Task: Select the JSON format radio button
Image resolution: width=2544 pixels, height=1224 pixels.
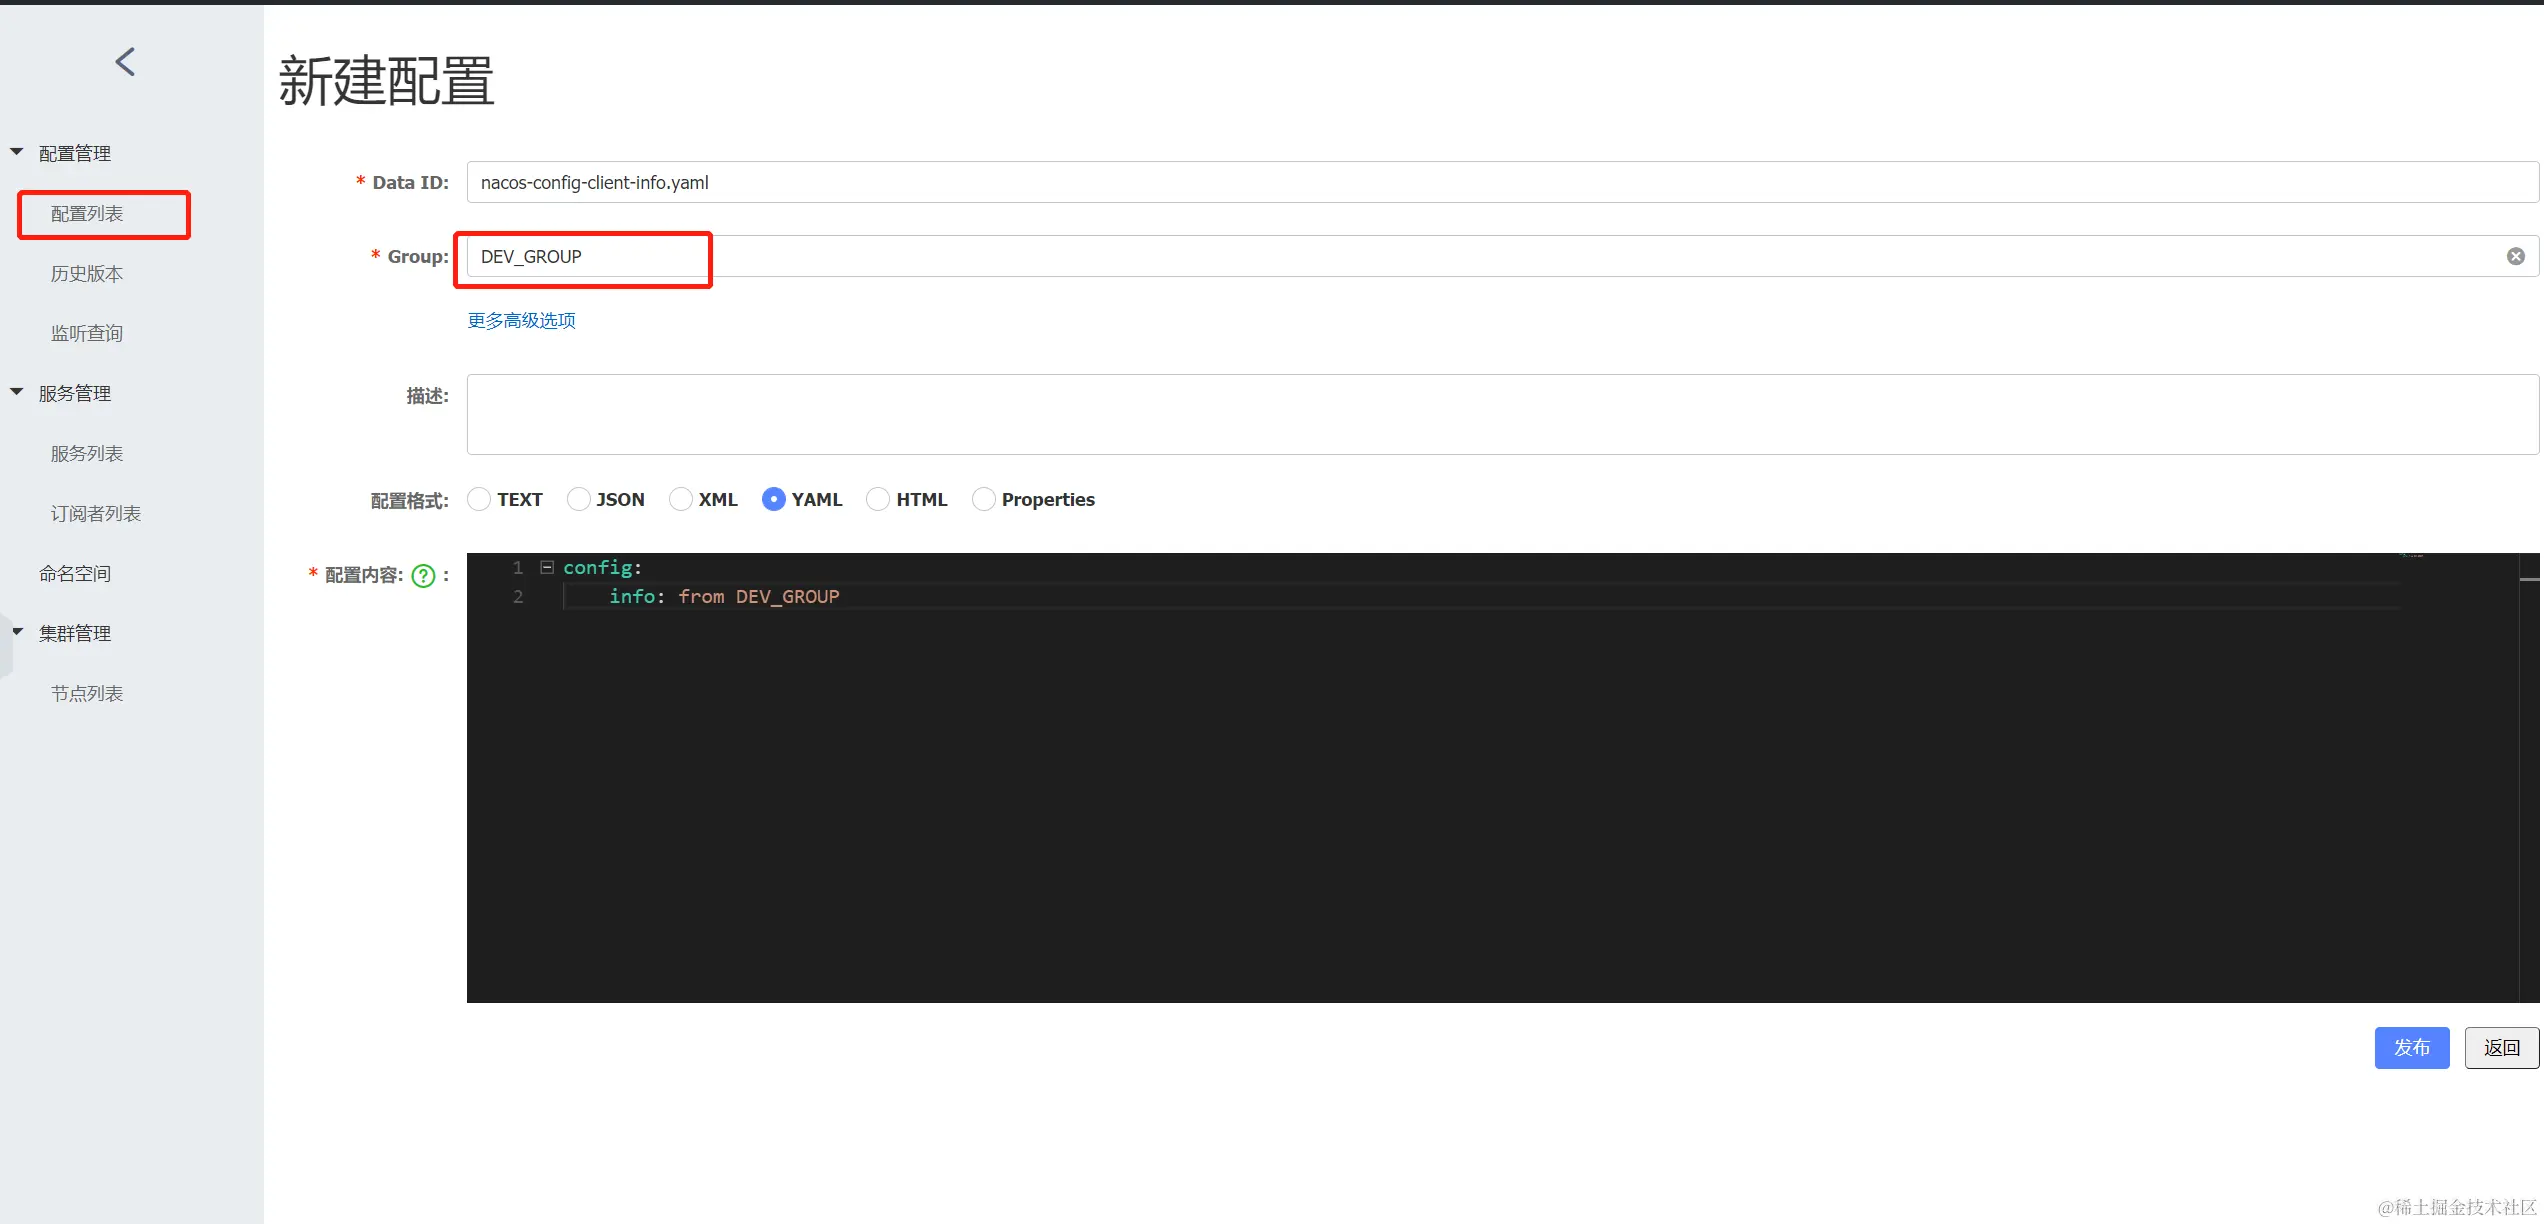Action: [578, 499]
